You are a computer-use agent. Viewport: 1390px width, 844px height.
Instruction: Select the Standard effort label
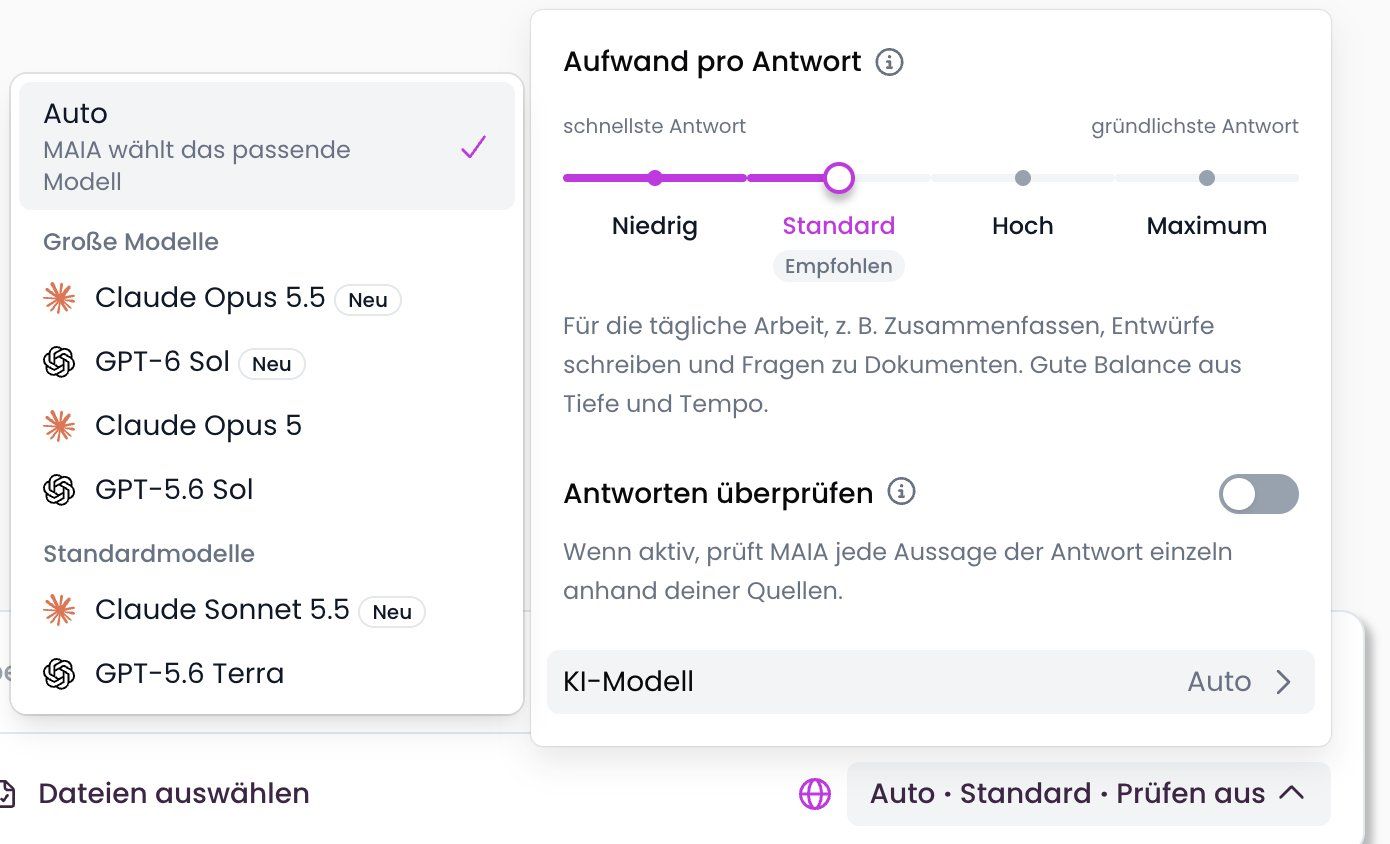tap(839, 226)
